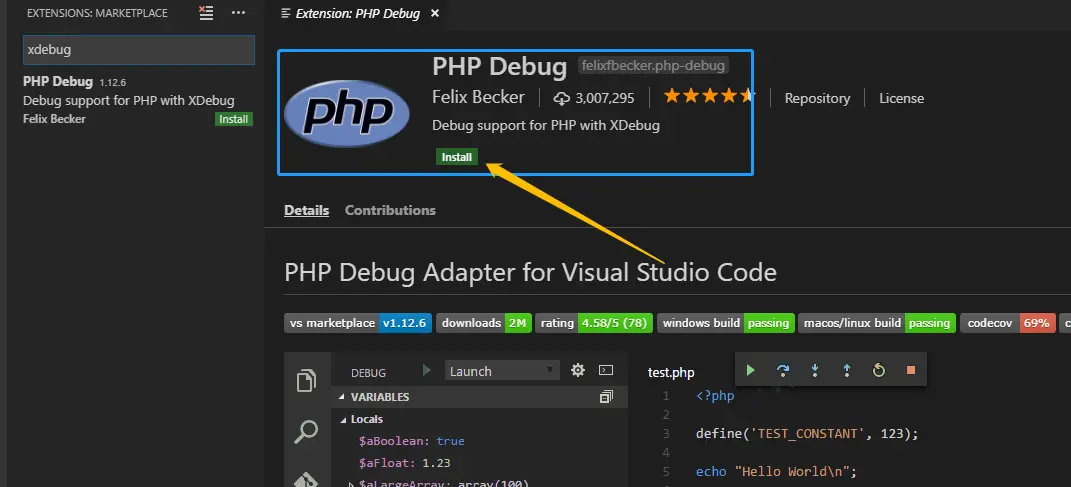Click Continue button on debug toolbar
This screenshot has height=487, width=1071.
coord(751,370)
